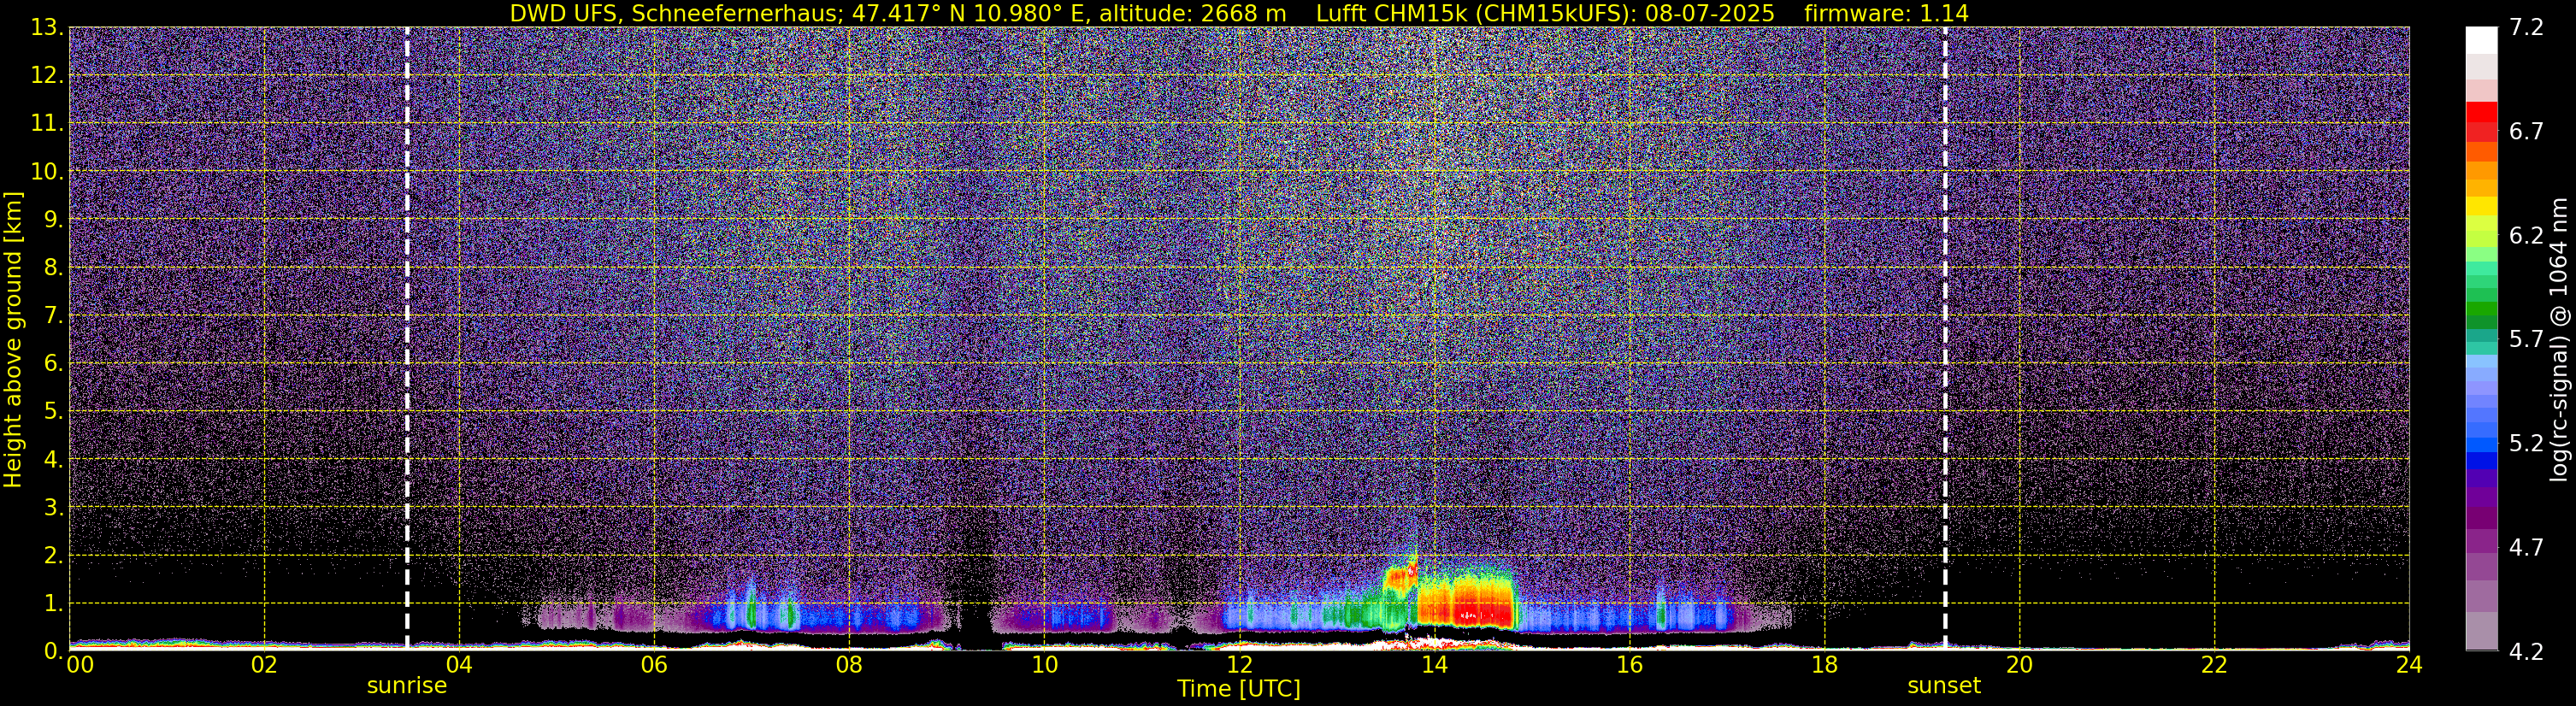Click the colorbar value '7.2'
The image size is (2576, 706).
pyautogui.click(x=2526, y=28)
